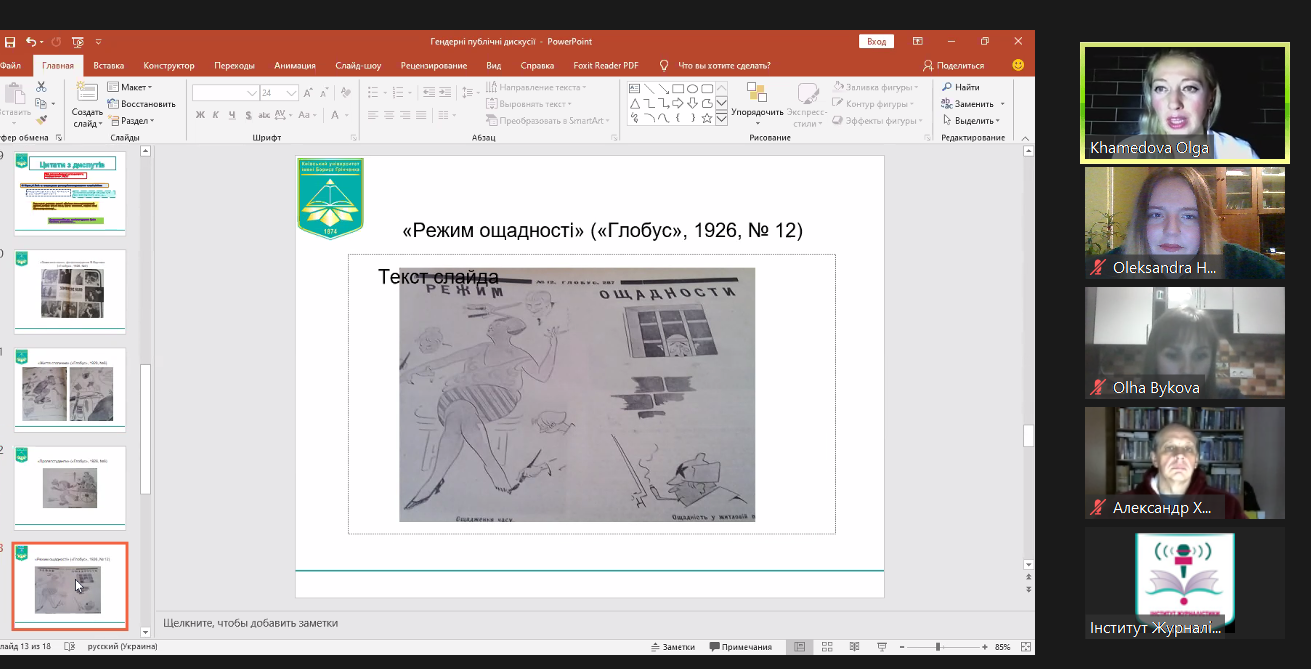Click the Save icon in quick access toolbar
Image resolution: width=1311 pixels, height=669 pixels.
tap(9, 42)
